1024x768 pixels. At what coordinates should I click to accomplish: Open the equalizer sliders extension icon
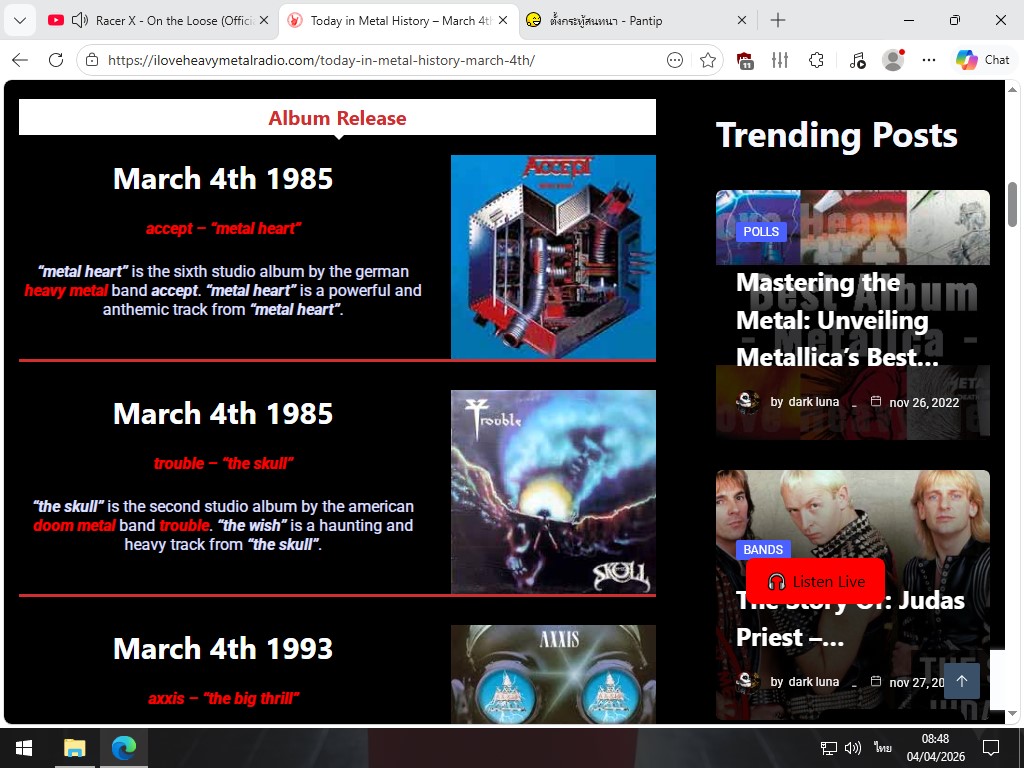pos(780,60)
